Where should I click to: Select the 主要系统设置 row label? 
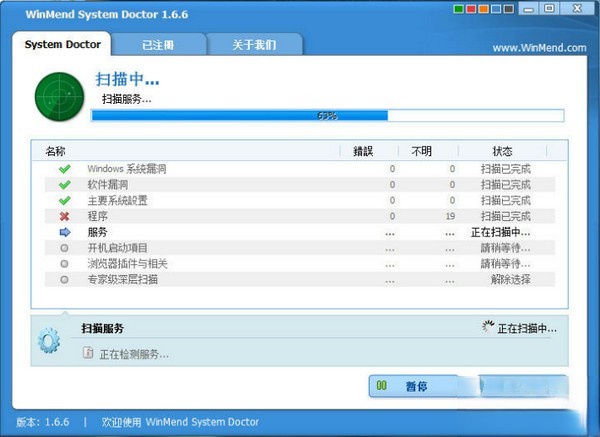coord(117,201)
